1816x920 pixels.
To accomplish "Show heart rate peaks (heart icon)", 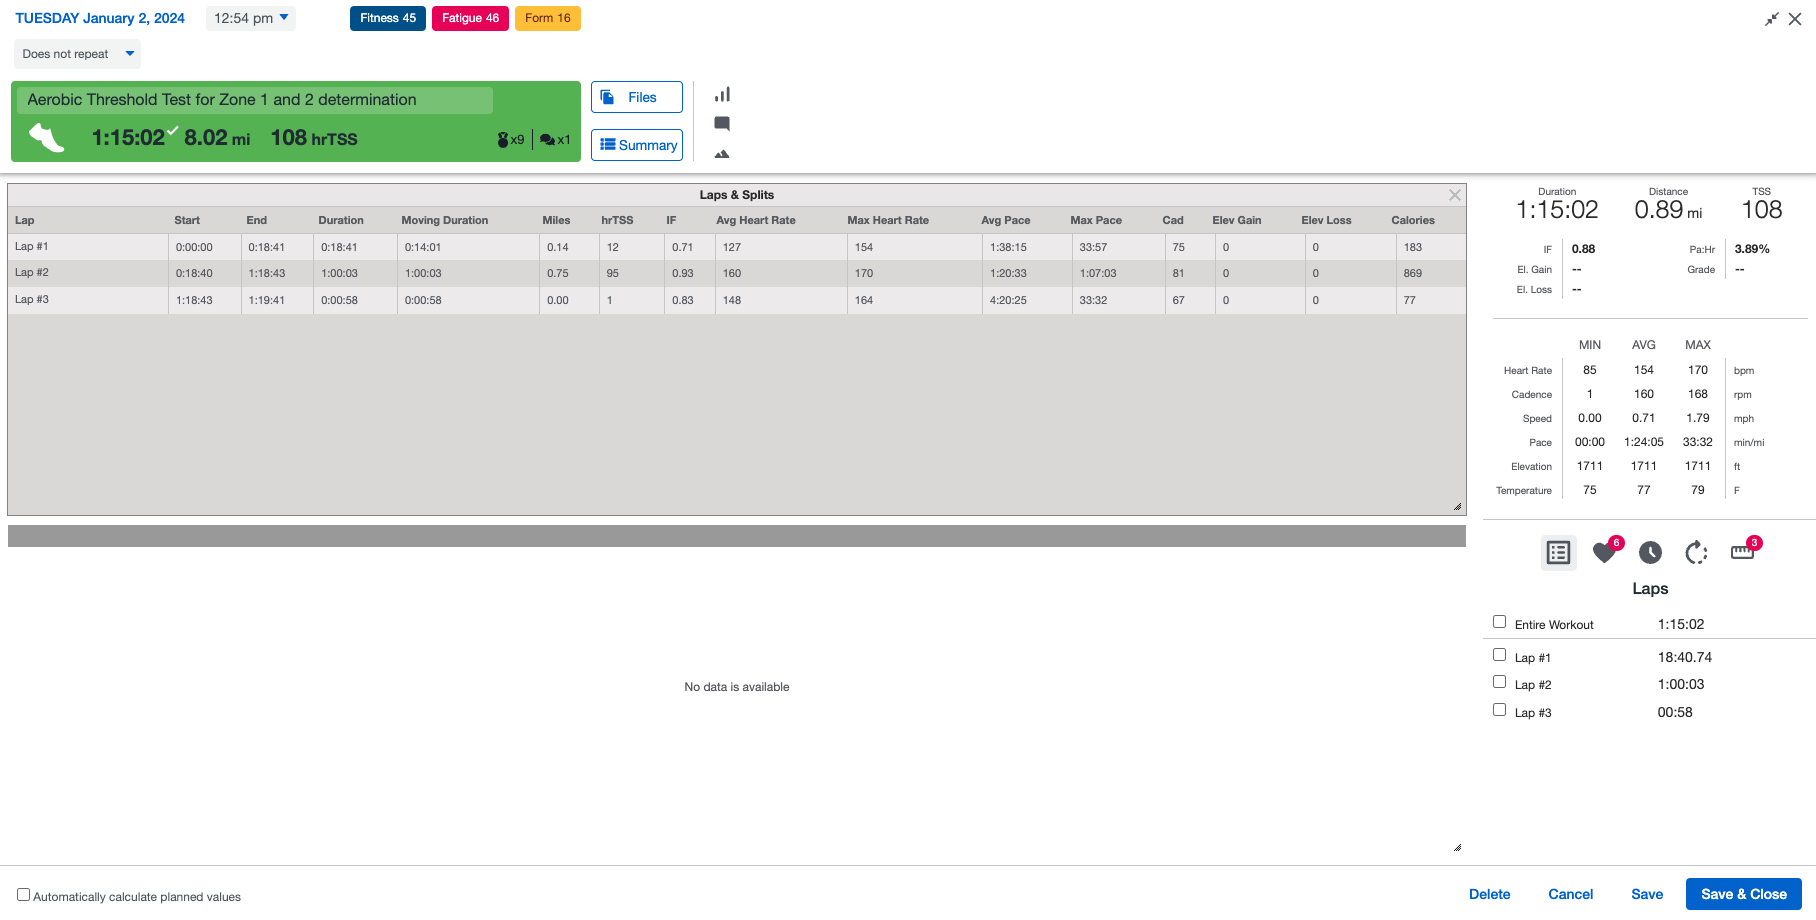I will pyautogui.click(x=1605, y=552).
